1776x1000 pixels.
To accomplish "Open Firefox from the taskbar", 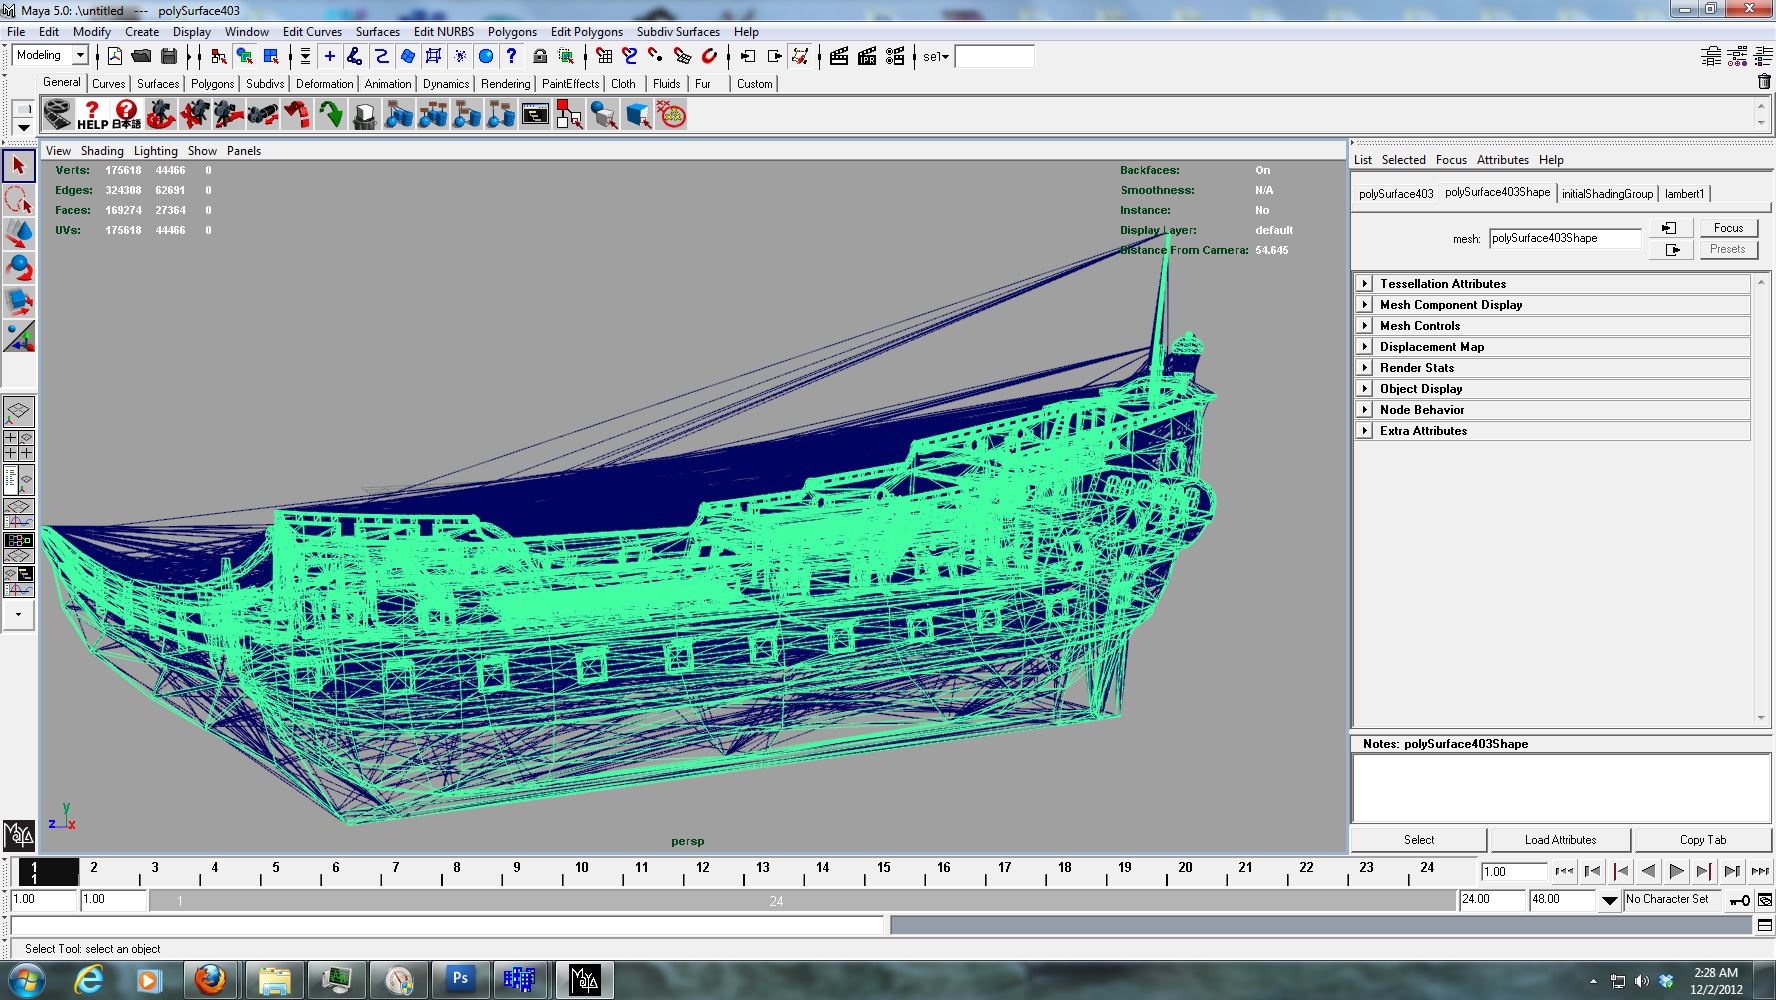I will coord(210,980).
